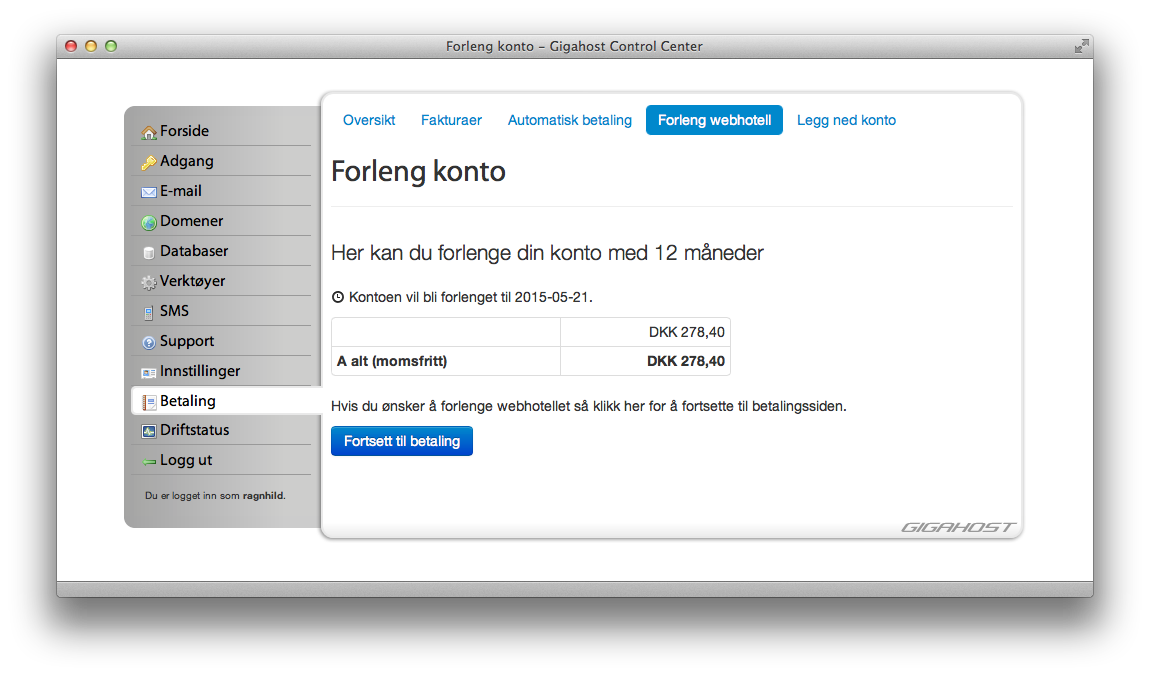Open the Legg ned konto tab
This screenshot has width=1150, height=676.
(846, 120)
